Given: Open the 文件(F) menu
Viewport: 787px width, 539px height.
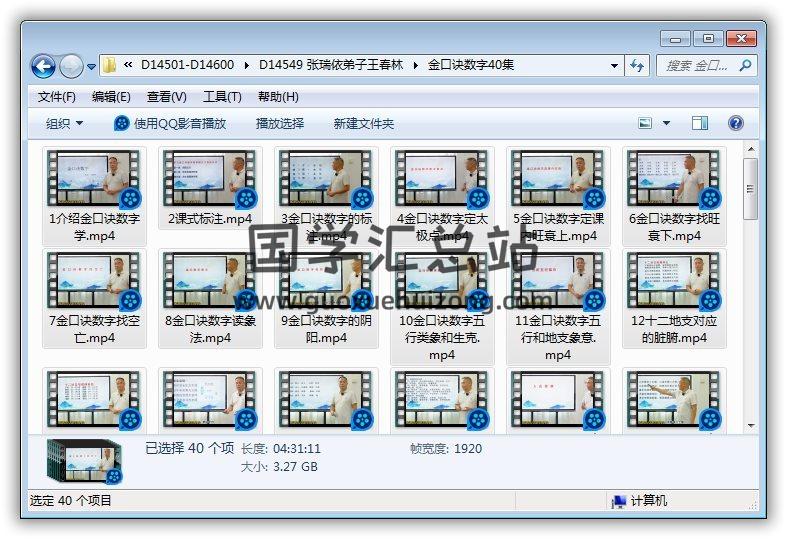Looking at the screenshot, I should (x=57, y=97).
